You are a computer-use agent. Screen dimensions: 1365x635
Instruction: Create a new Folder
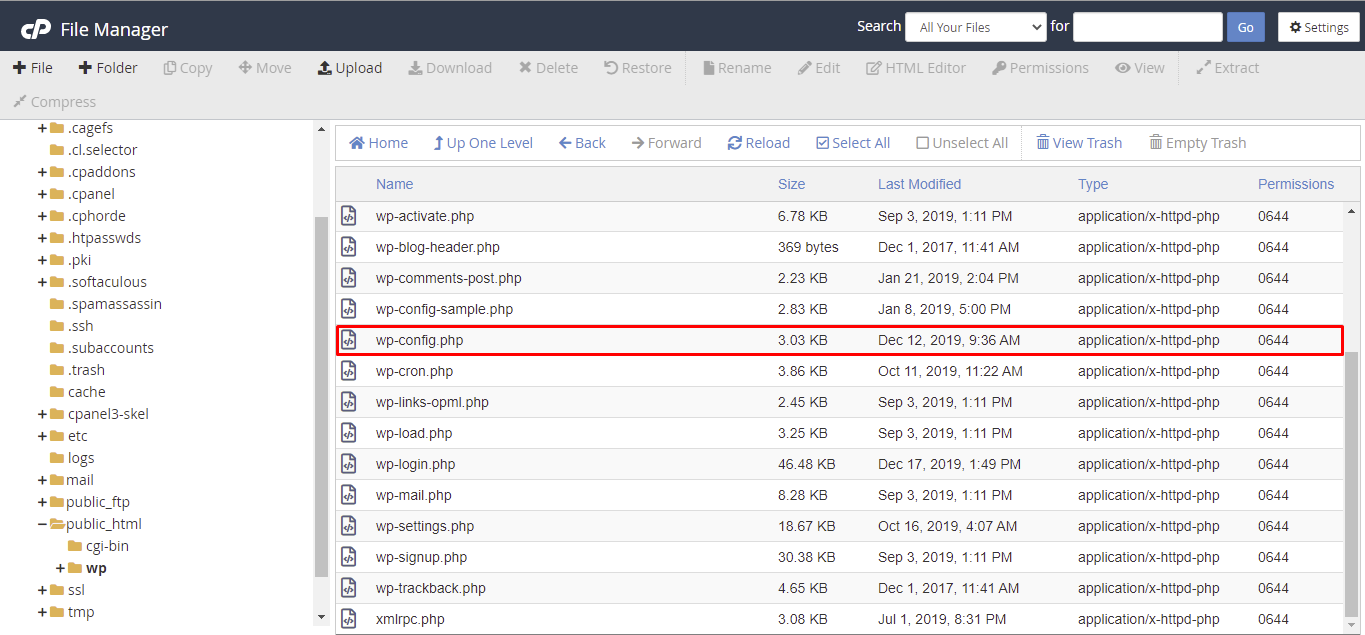coord(108,67)
